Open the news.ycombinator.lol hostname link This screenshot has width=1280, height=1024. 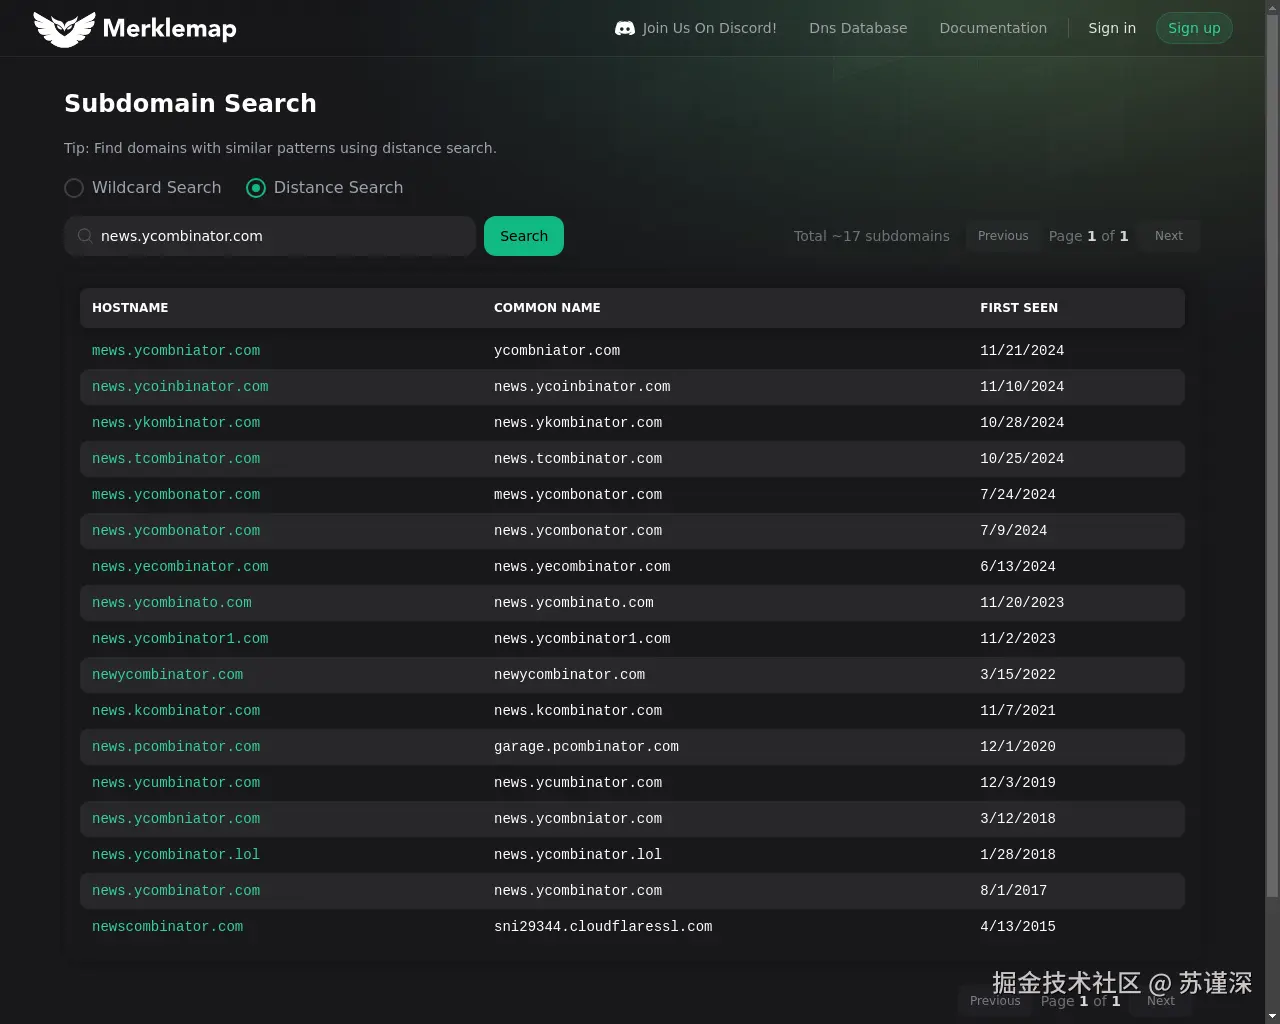(x=176, y=854)
